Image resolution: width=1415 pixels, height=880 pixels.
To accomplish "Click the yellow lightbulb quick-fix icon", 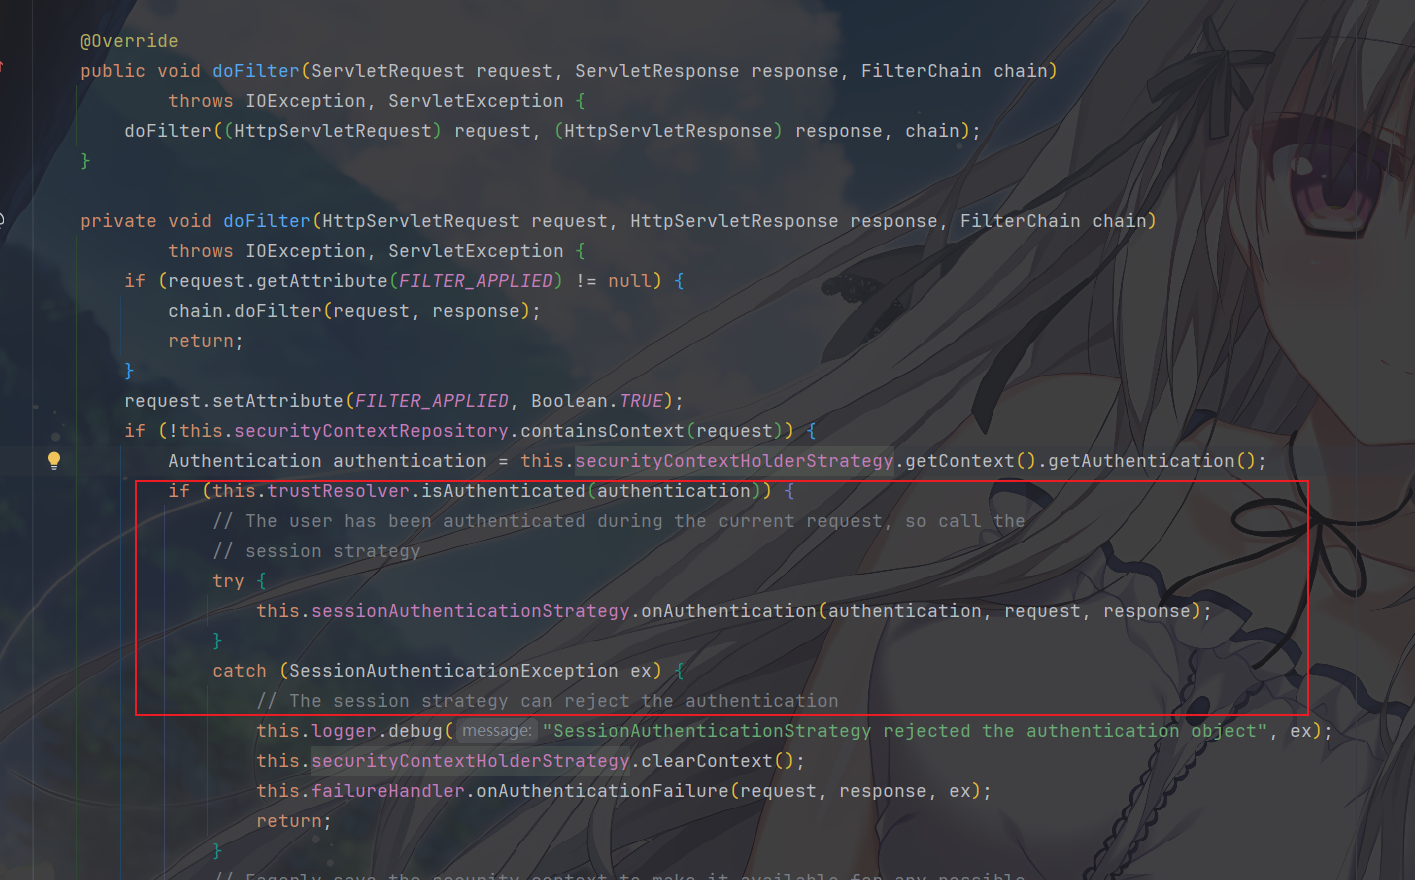I will click(54, 460).
